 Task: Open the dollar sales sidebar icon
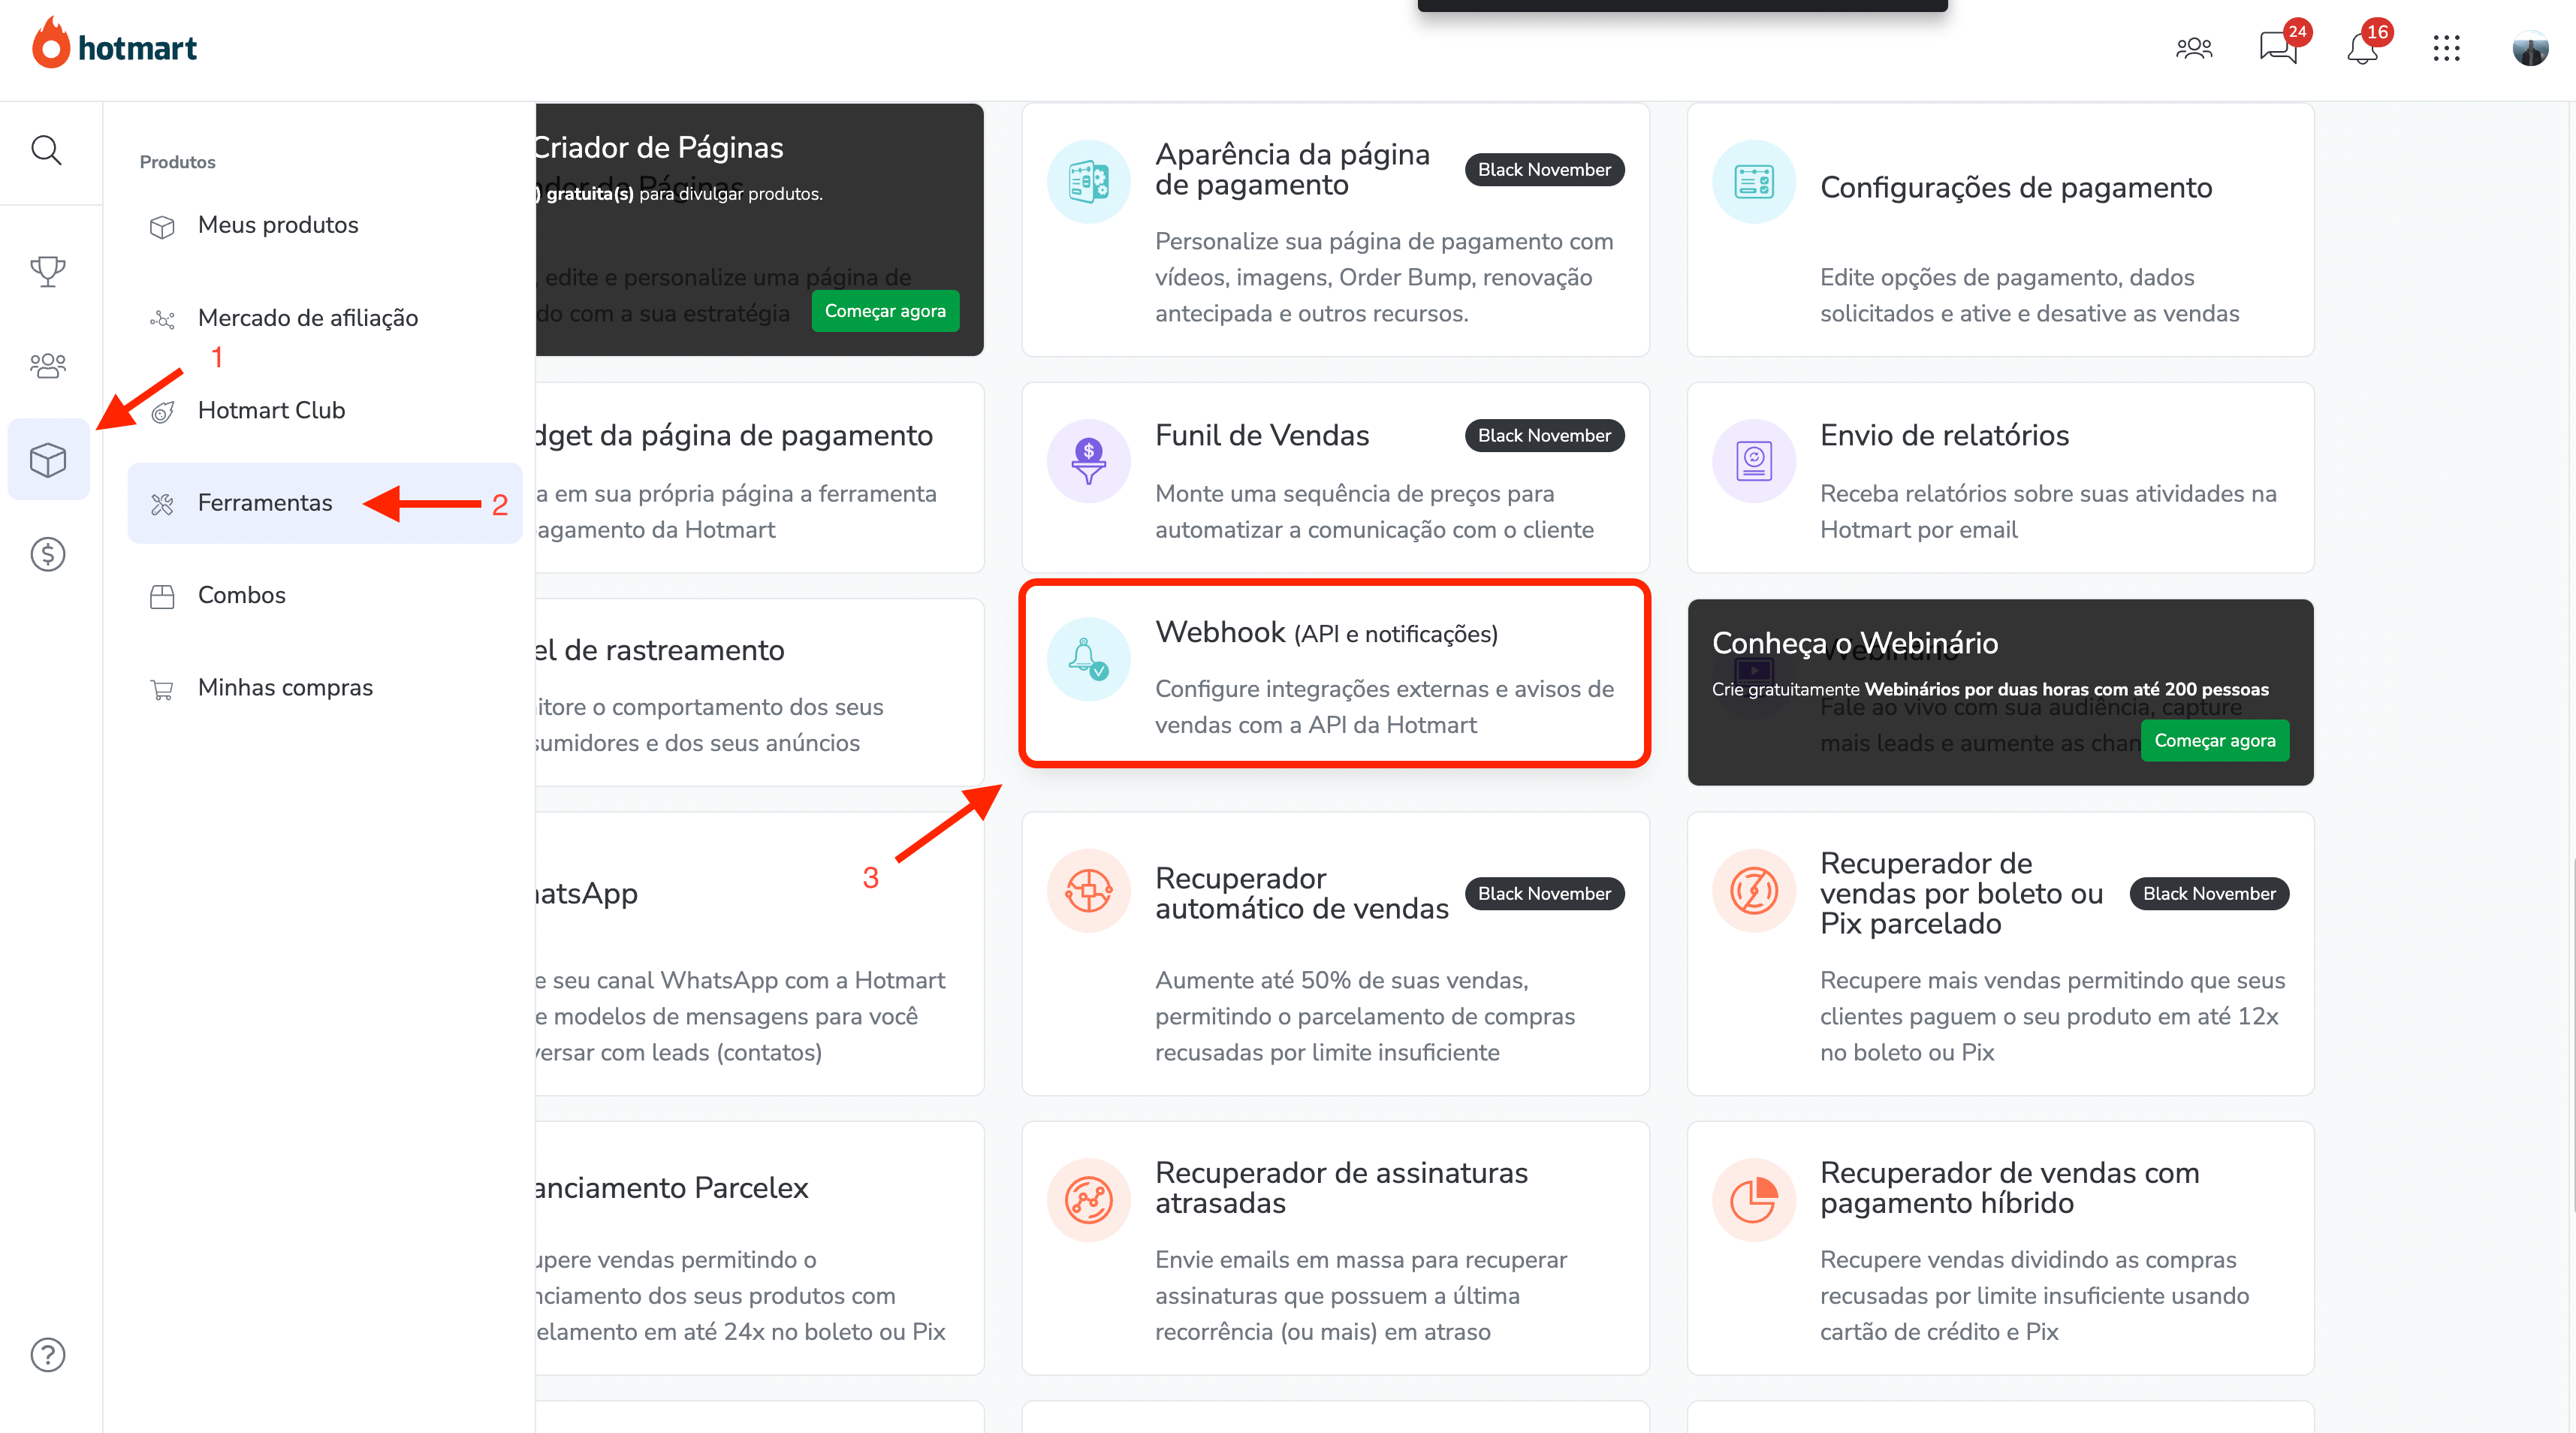pos(47,554)
